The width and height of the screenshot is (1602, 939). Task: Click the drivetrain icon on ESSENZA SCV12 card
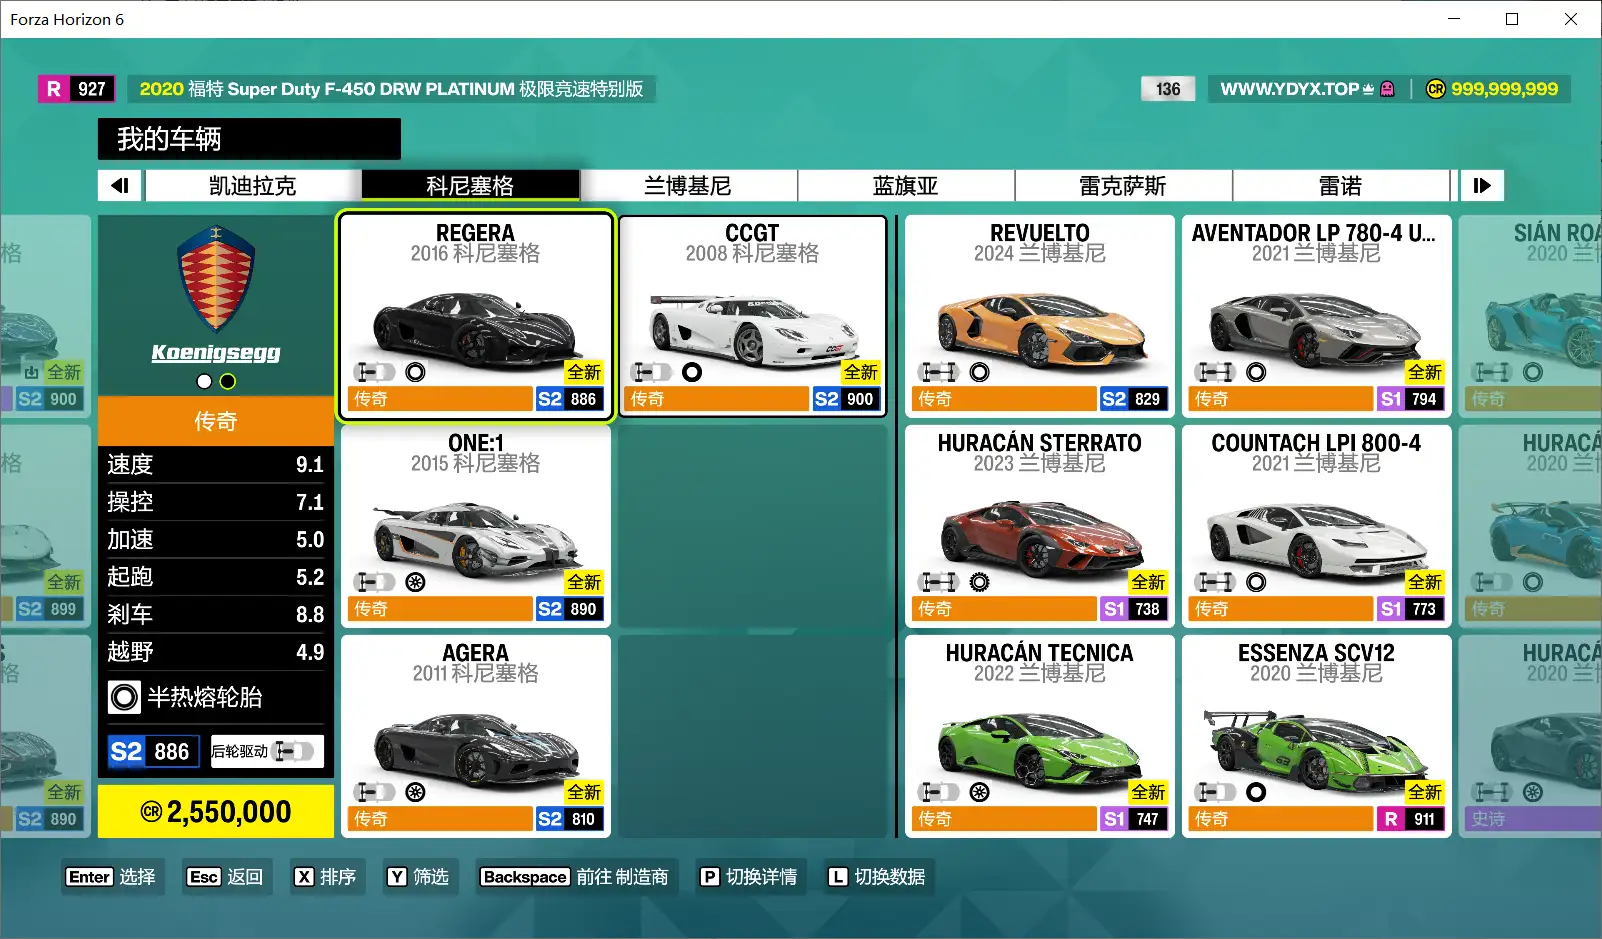1216,792
